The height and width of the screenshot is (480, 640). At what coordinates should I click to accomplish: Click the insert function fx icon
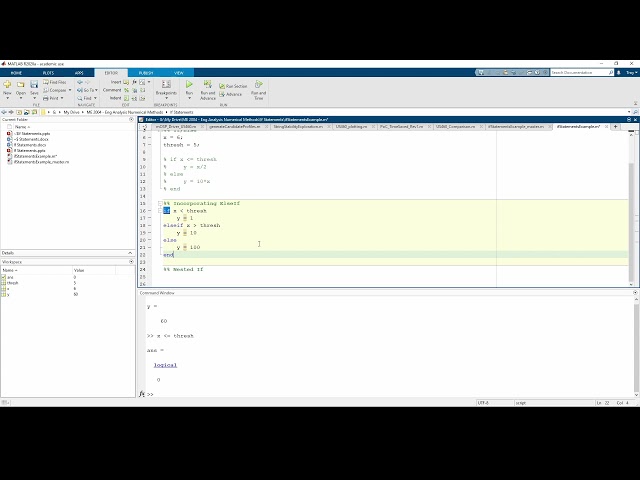pyautogui.click(x=134, y=82)
